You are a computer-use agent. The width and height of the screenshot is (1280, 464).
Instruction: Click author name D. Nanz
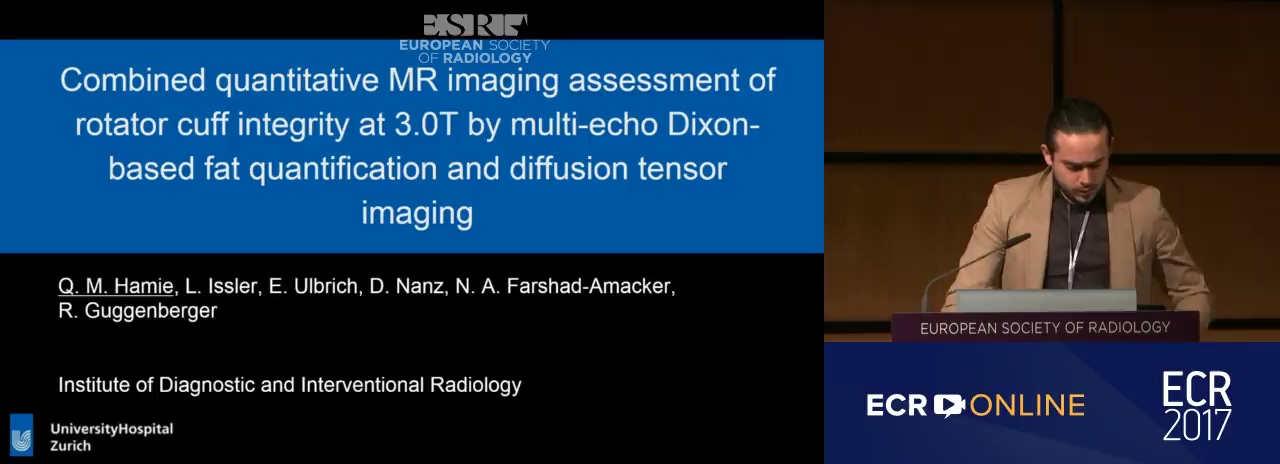(x=404, y=287)
